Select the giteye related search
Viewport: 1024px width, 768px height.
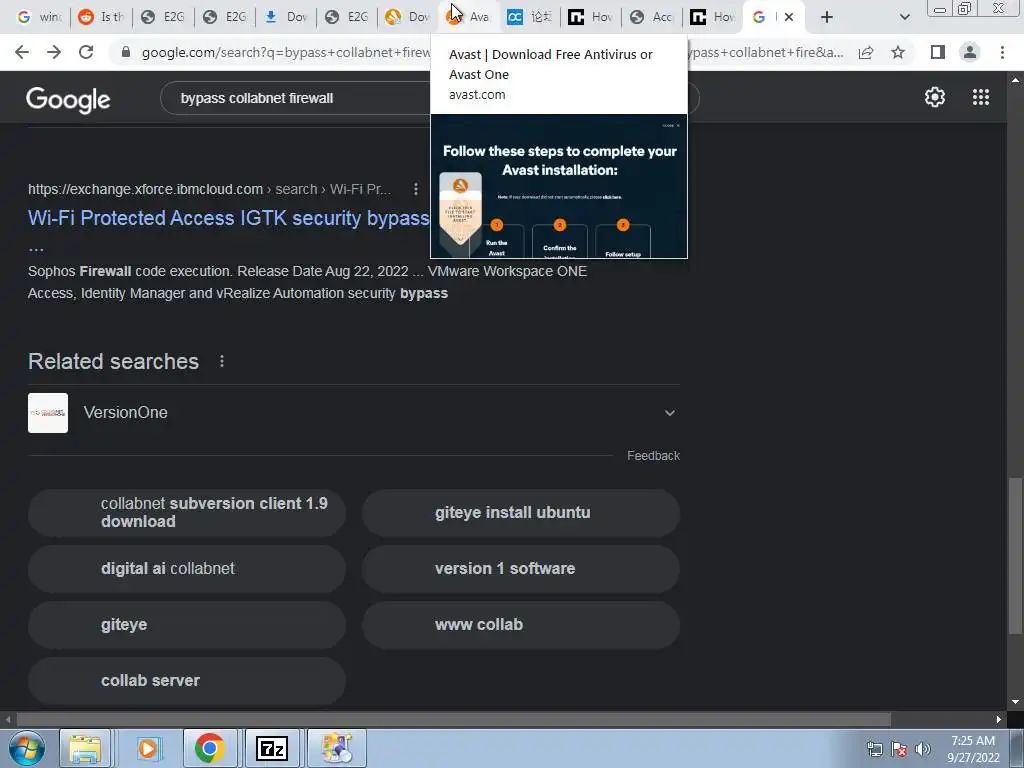click(187, 625)
